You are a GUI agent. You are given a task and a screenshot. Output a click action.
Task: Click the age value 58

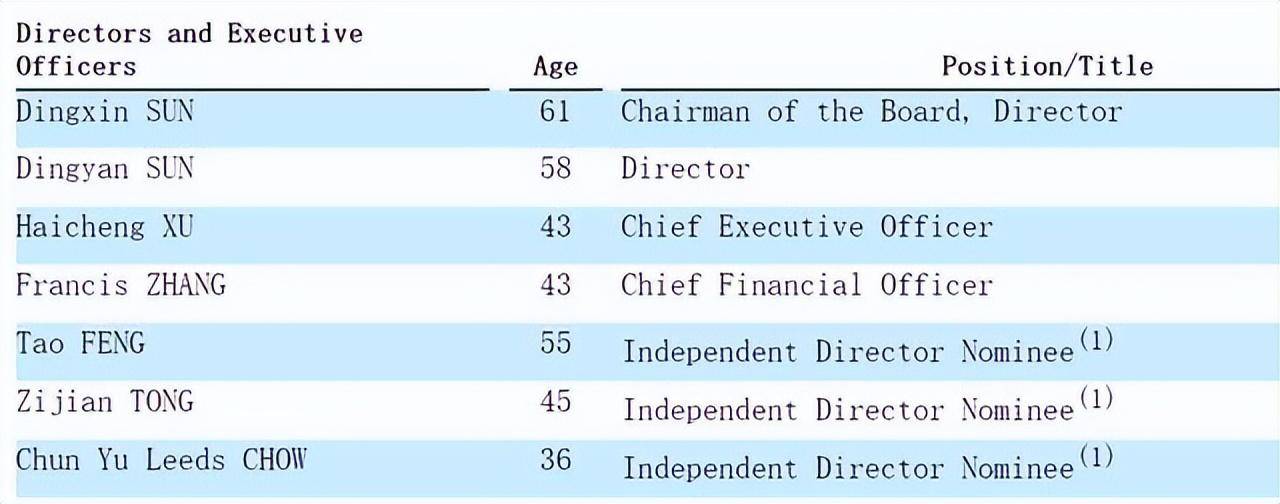(x=555, y=168)
